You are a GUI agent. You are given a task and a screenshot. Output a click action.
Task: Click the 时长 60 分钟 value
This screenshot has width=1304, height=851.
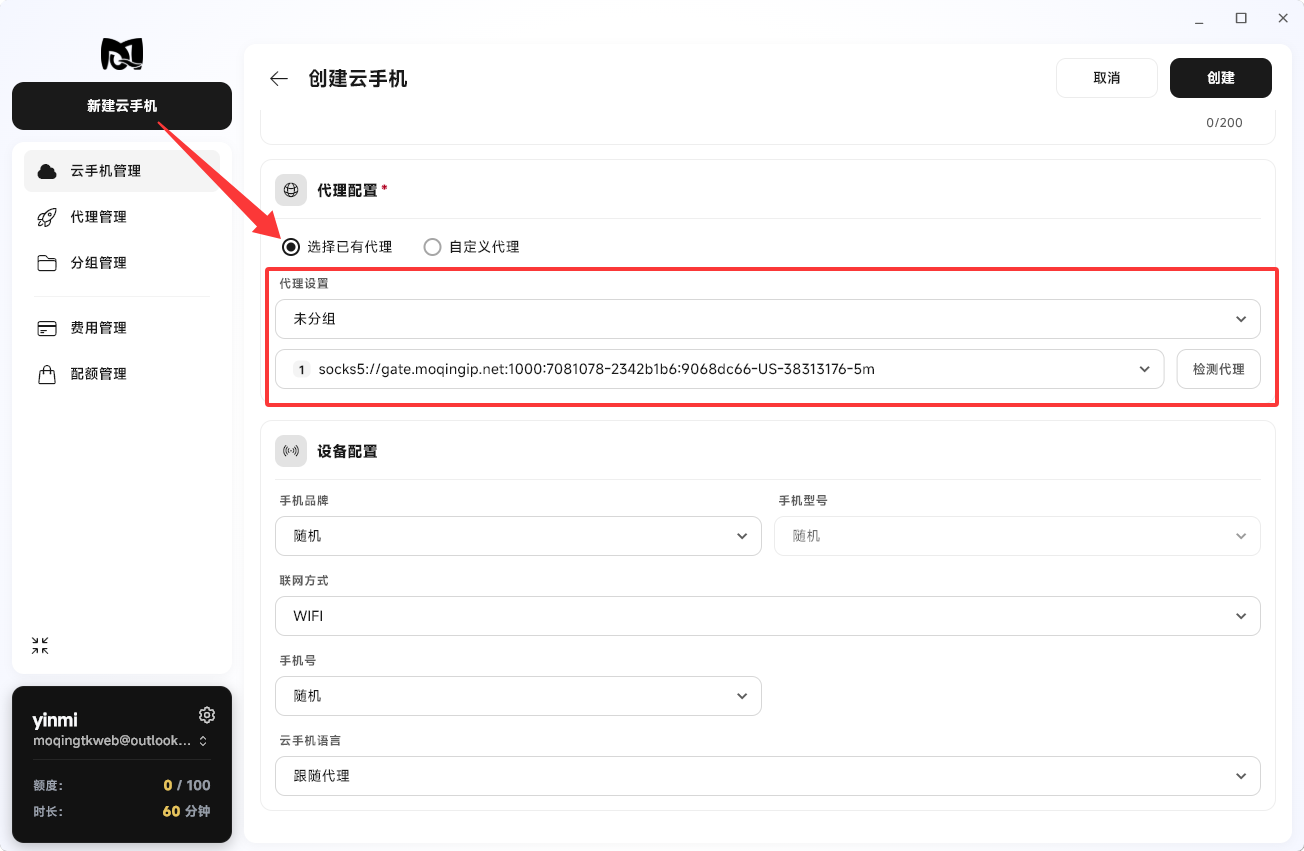(186, 811)
